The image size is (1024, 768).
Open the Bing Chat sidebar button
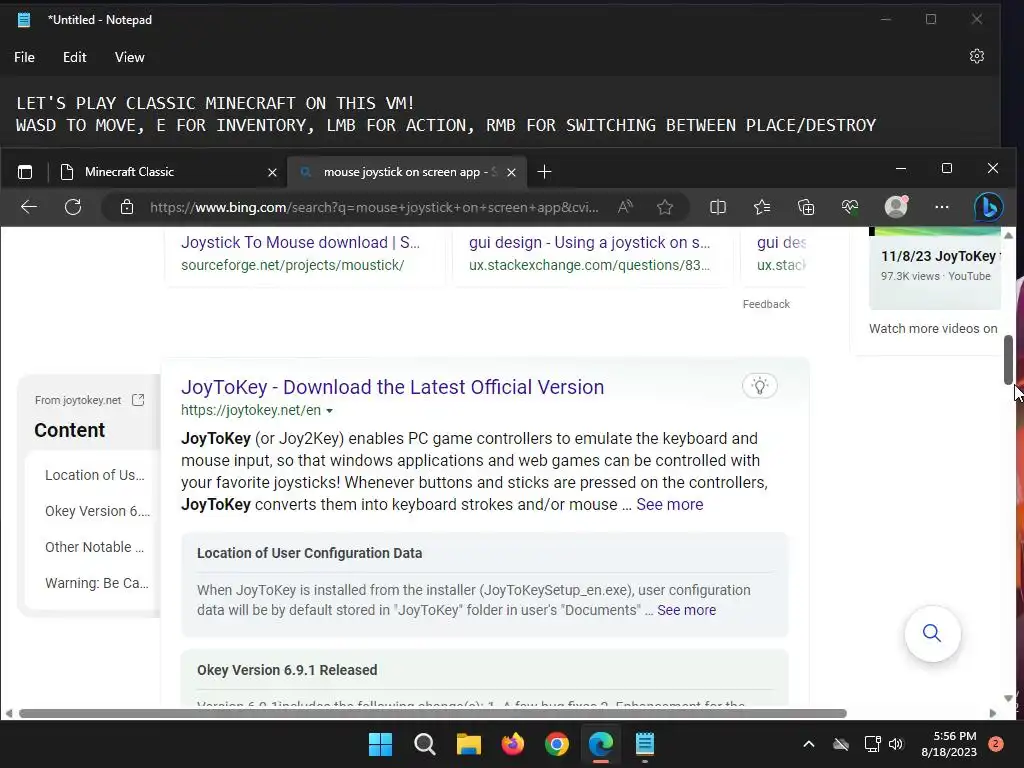(x=989, y=207)
